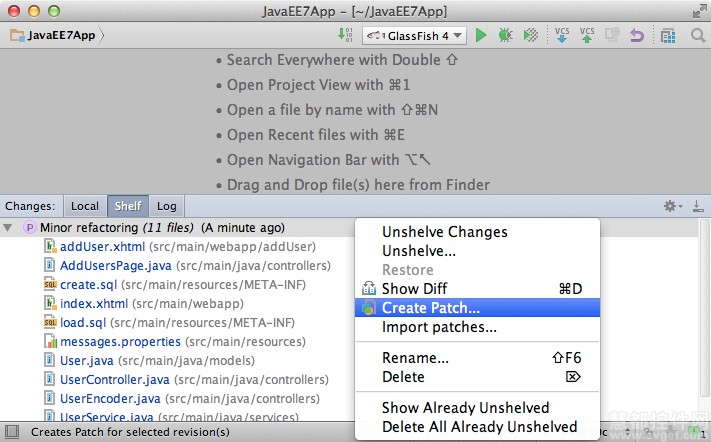Click VCS update project icon
711x442 pixels.
tap(562, 35)
